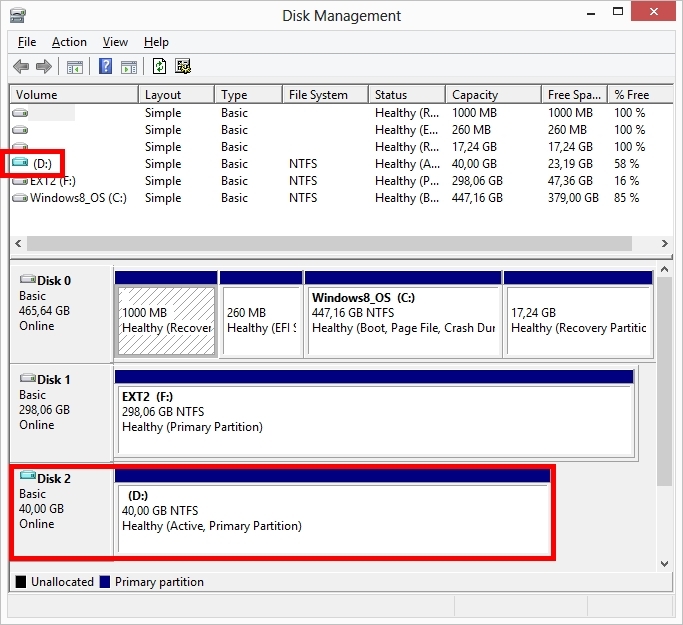Click the horizontal scrollbar right arrow
The image size is (683, 625).
(664, 243)
